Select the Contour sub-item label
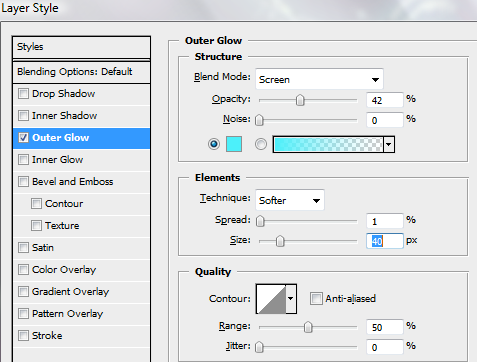This screenshot has width=477, height=362. pyautogui.click(x=64, y=204)
